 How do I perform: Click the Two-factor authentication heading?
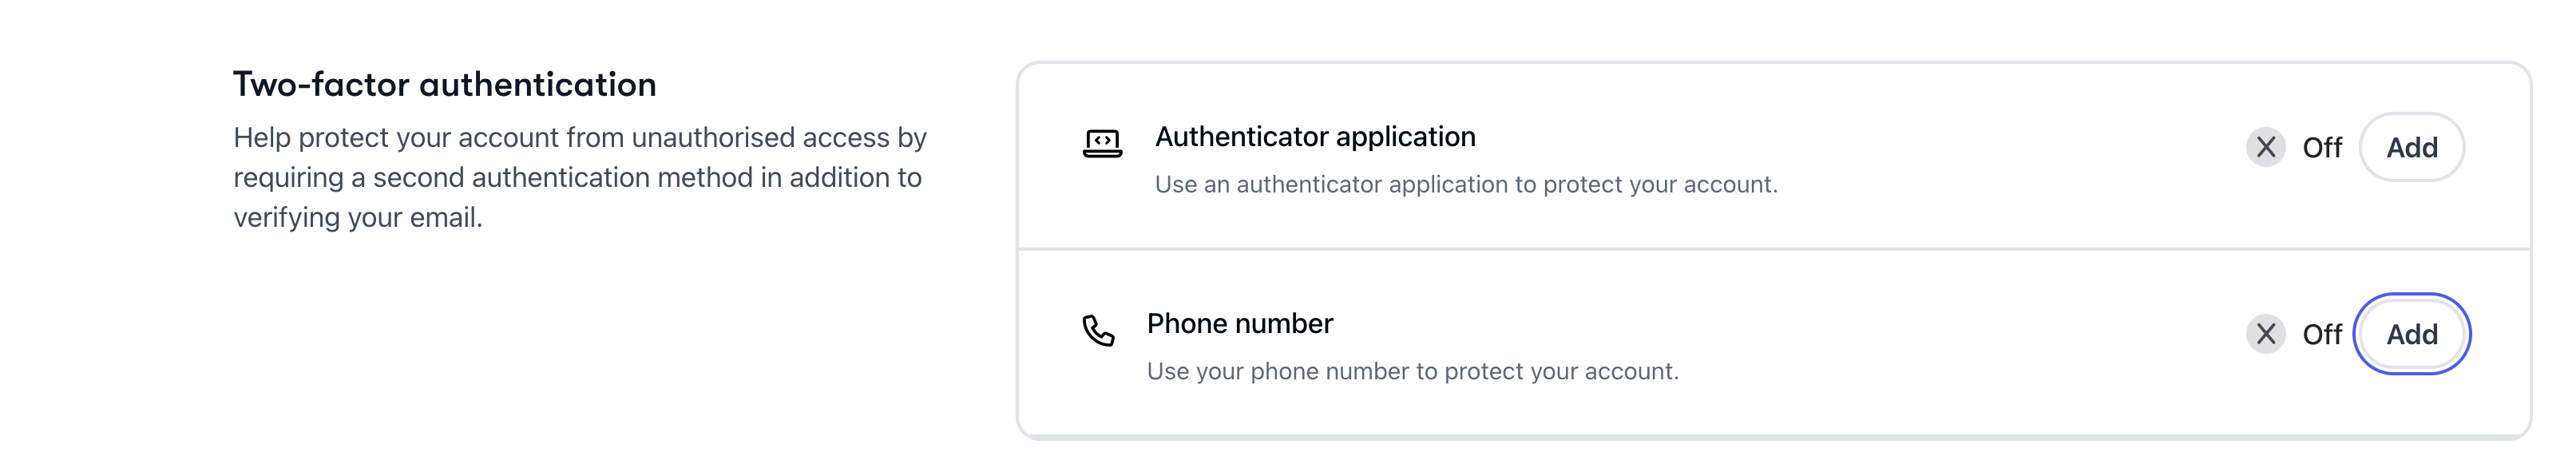coord(444,85)
